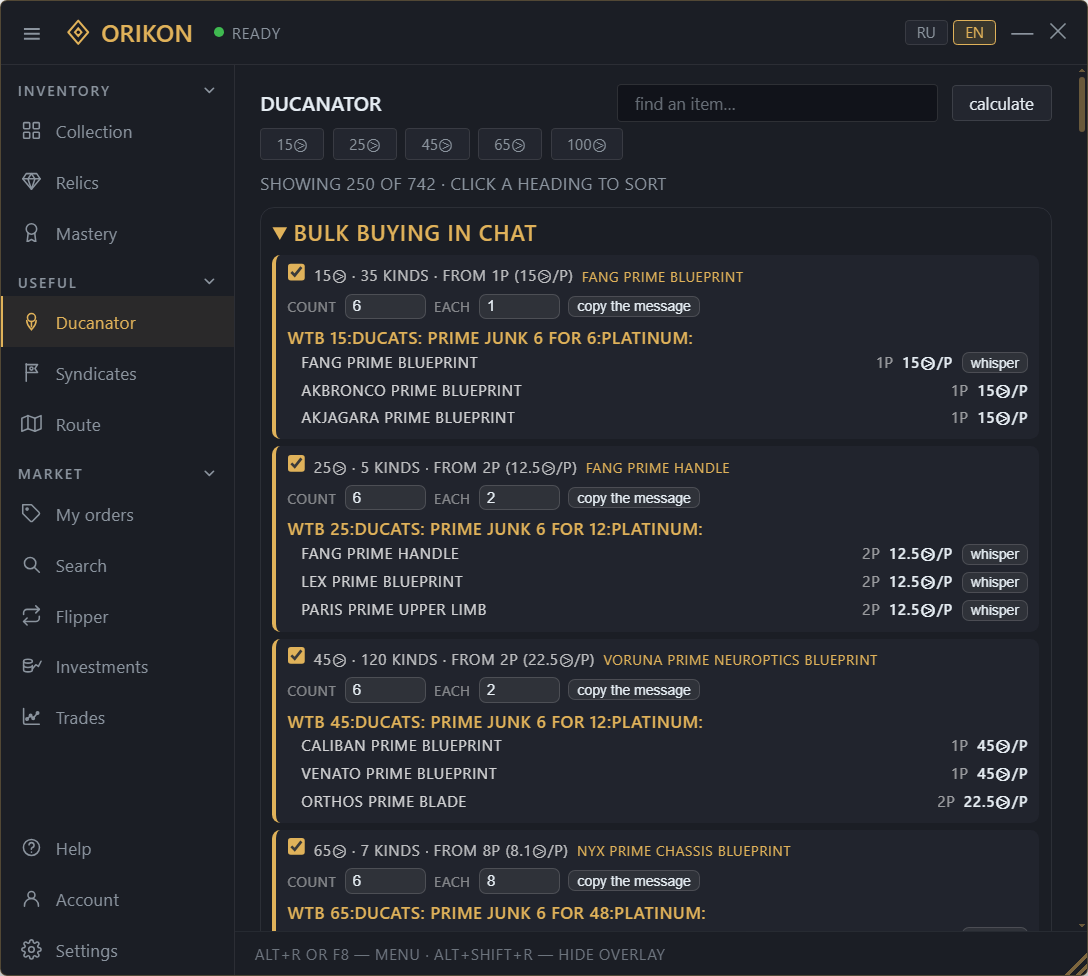This screenshot has width=1088, height=976.
Task: Copy the message for 65 ducats group
Action: [634, 881]
